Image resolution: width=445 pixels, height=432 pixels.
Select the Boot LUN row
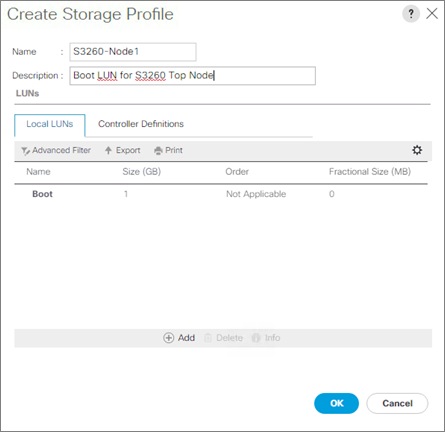[221, 194]
